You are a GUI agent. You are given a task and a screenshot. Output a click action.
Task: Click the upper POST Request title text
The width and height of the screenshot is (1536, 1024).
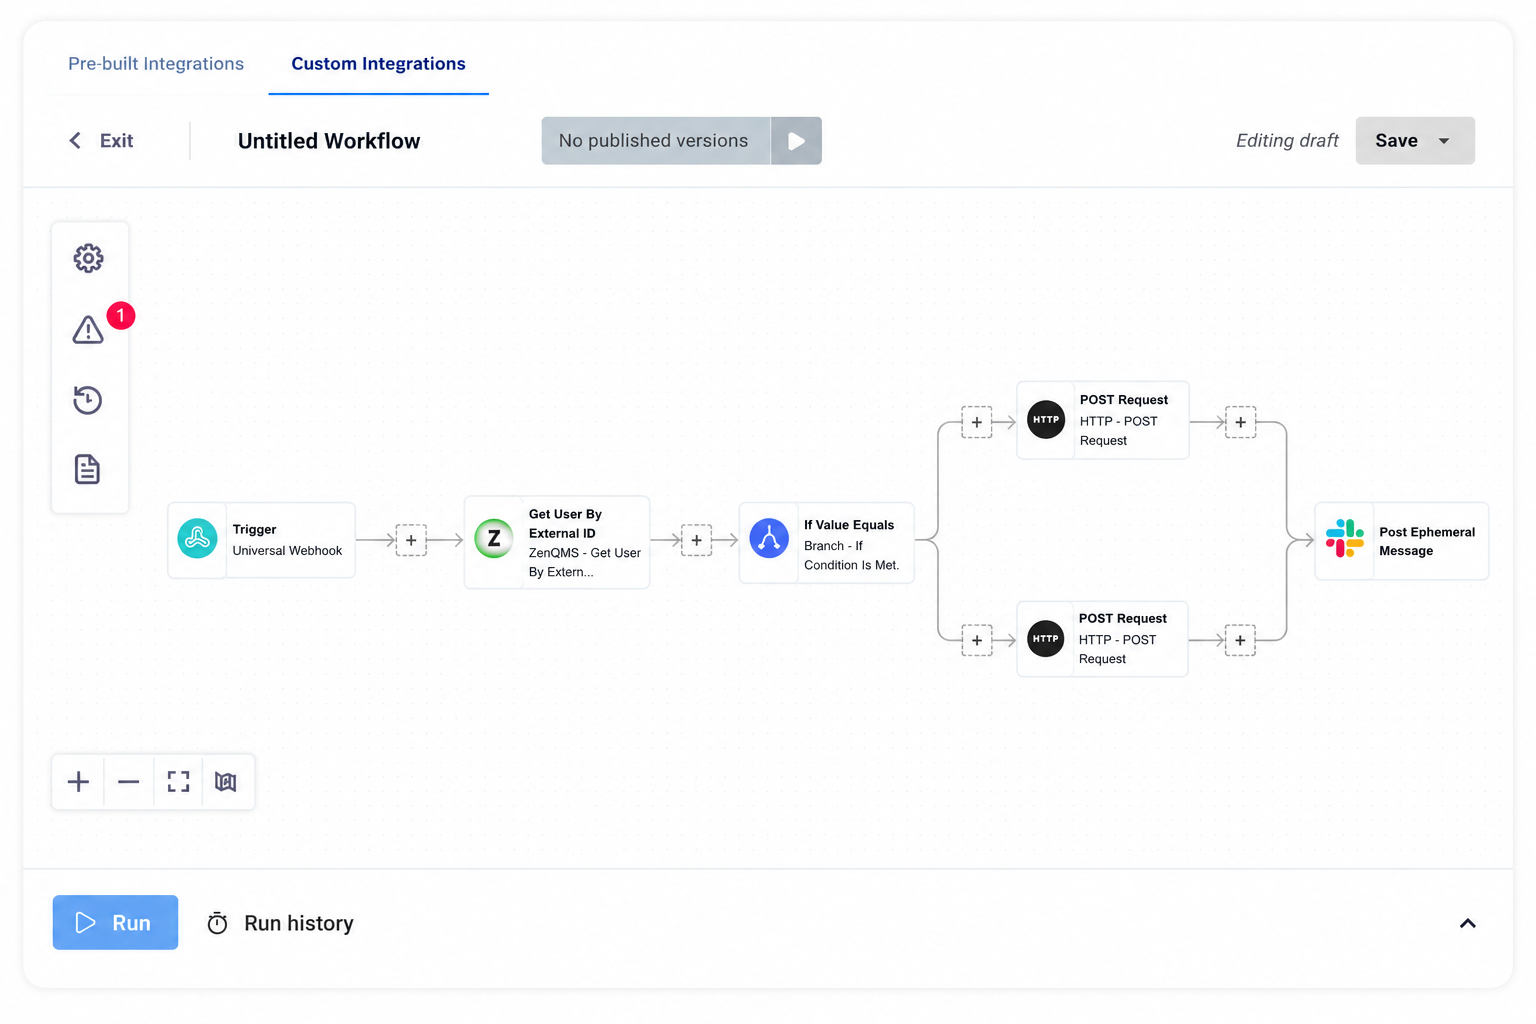click(1124, 399)
